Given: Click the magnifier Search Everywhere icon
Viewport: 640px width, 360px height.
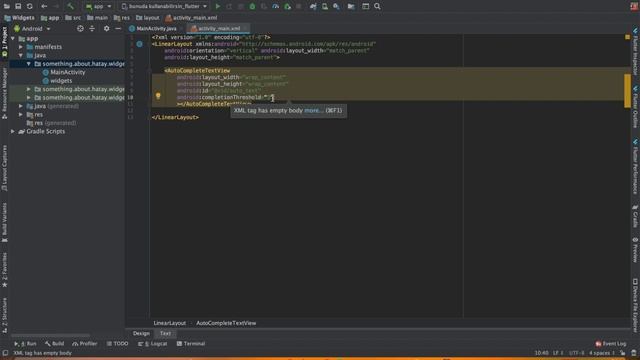Looking at the screenshot, I should click(x=377, y=6).
